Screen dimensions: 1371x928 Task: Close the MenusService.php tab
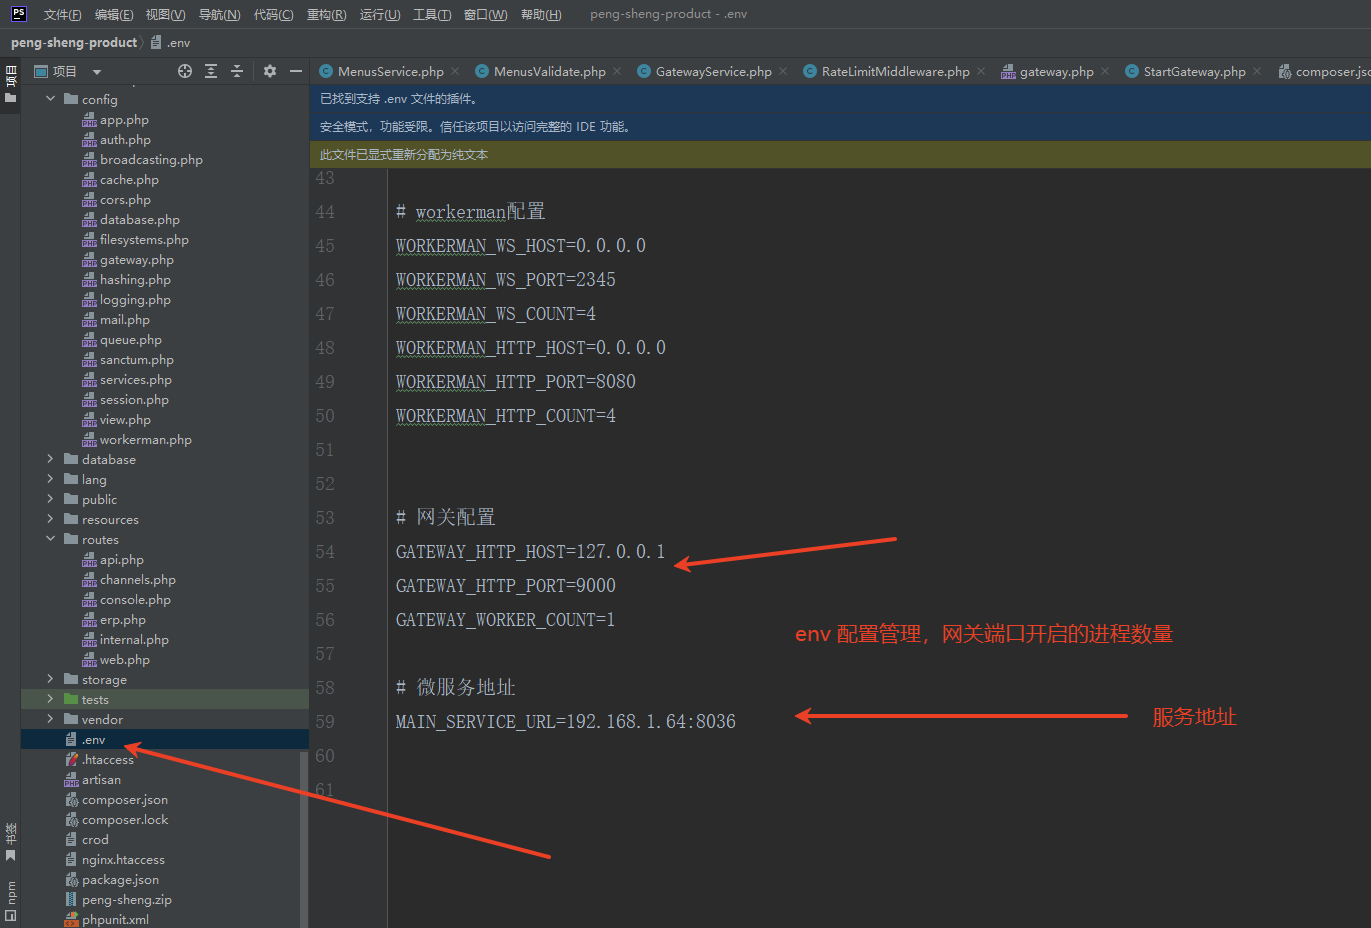pyautogui.click(x=455, y=71)
